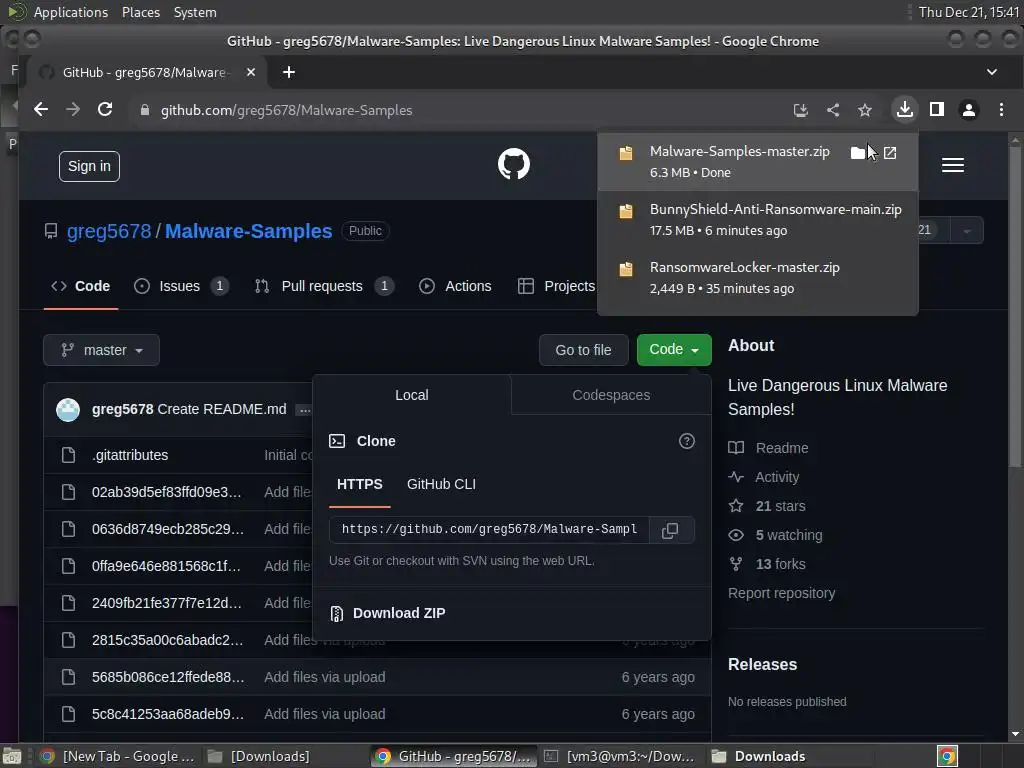Click the GitHub logo
Screen dimensions: 1024x768
[514, 164]
